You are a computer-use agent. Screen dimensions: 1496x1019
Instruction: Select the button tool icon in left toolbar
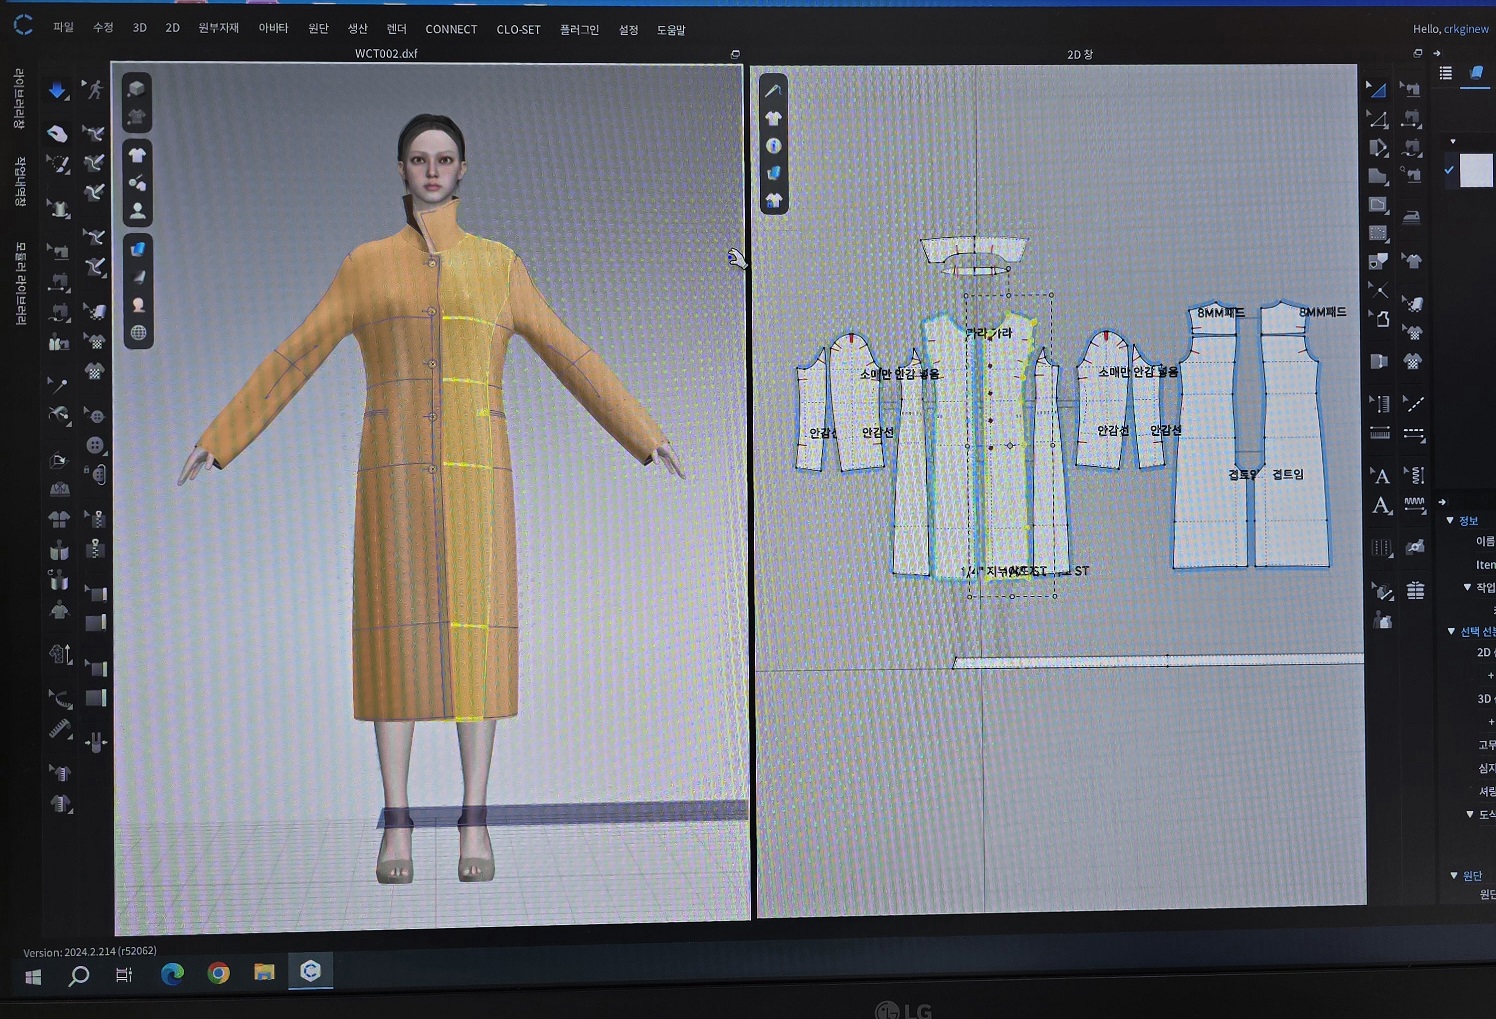coord(95,445)
